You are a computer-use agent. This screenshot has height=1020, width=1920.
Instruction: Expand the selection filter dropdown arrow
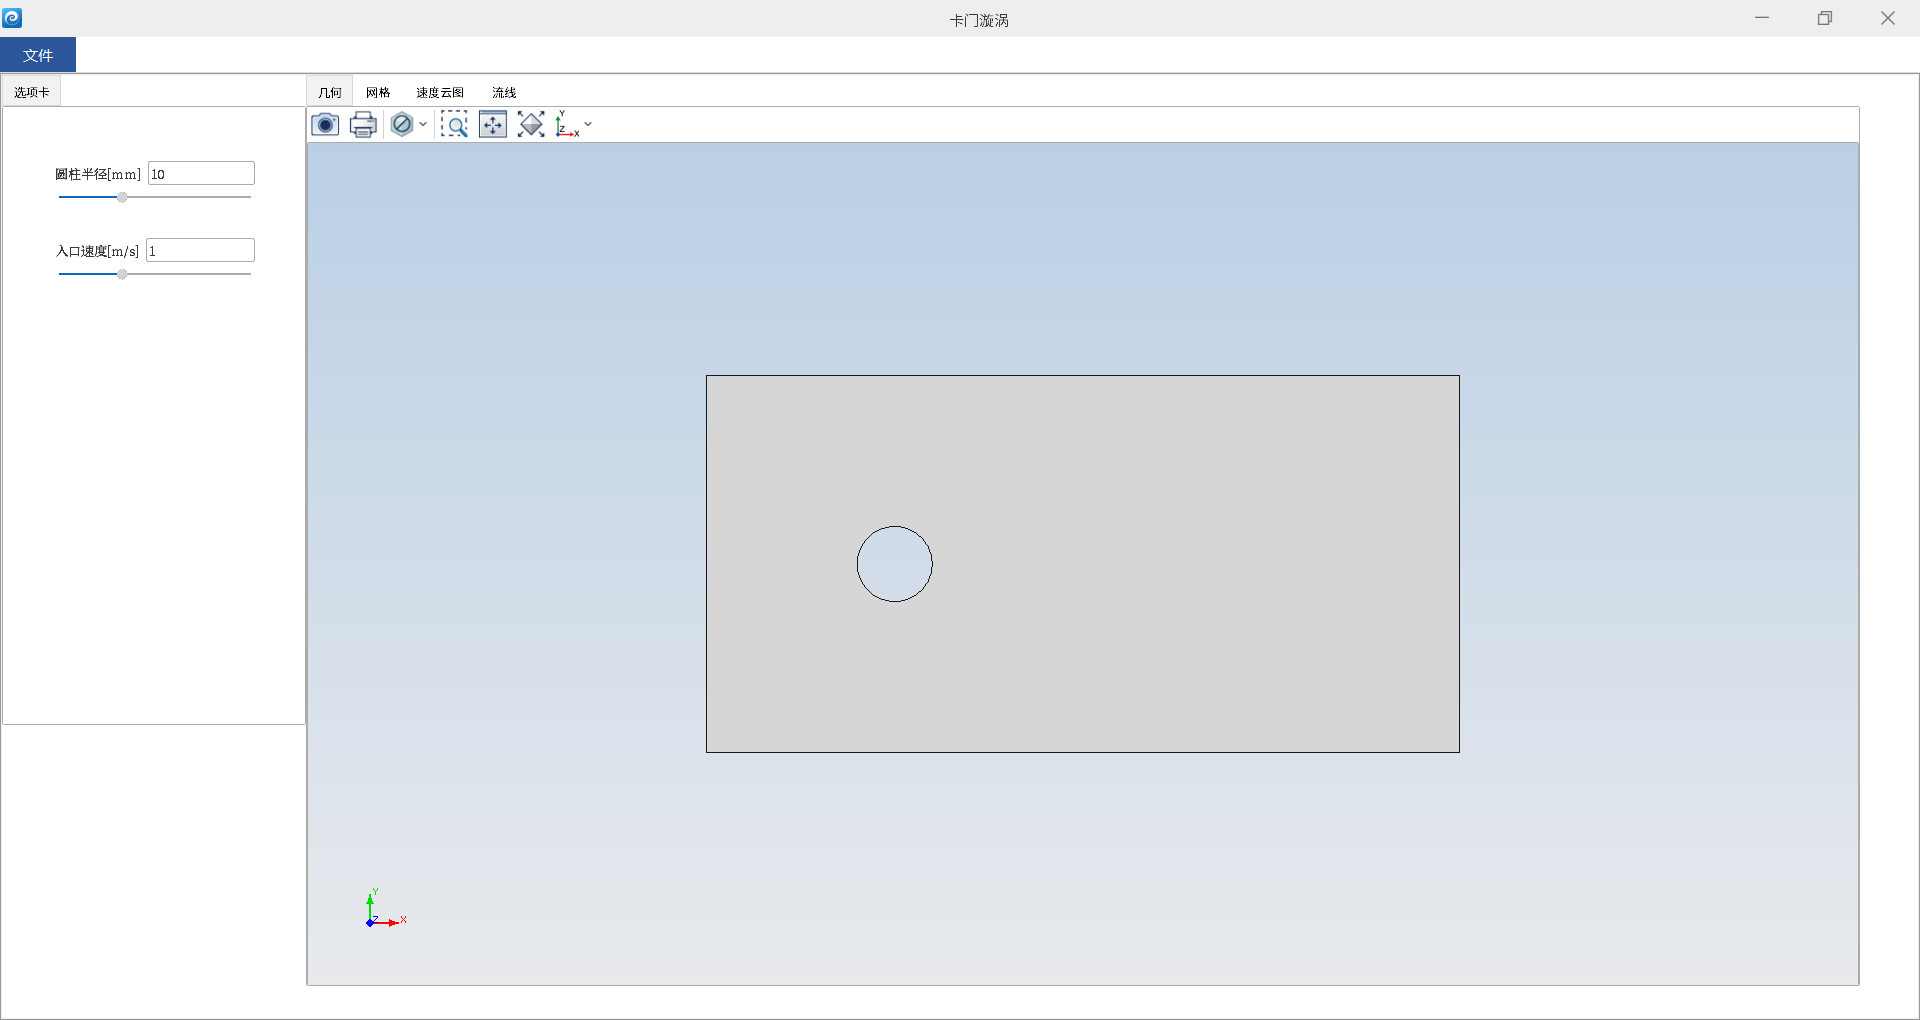tap(423, 125)
